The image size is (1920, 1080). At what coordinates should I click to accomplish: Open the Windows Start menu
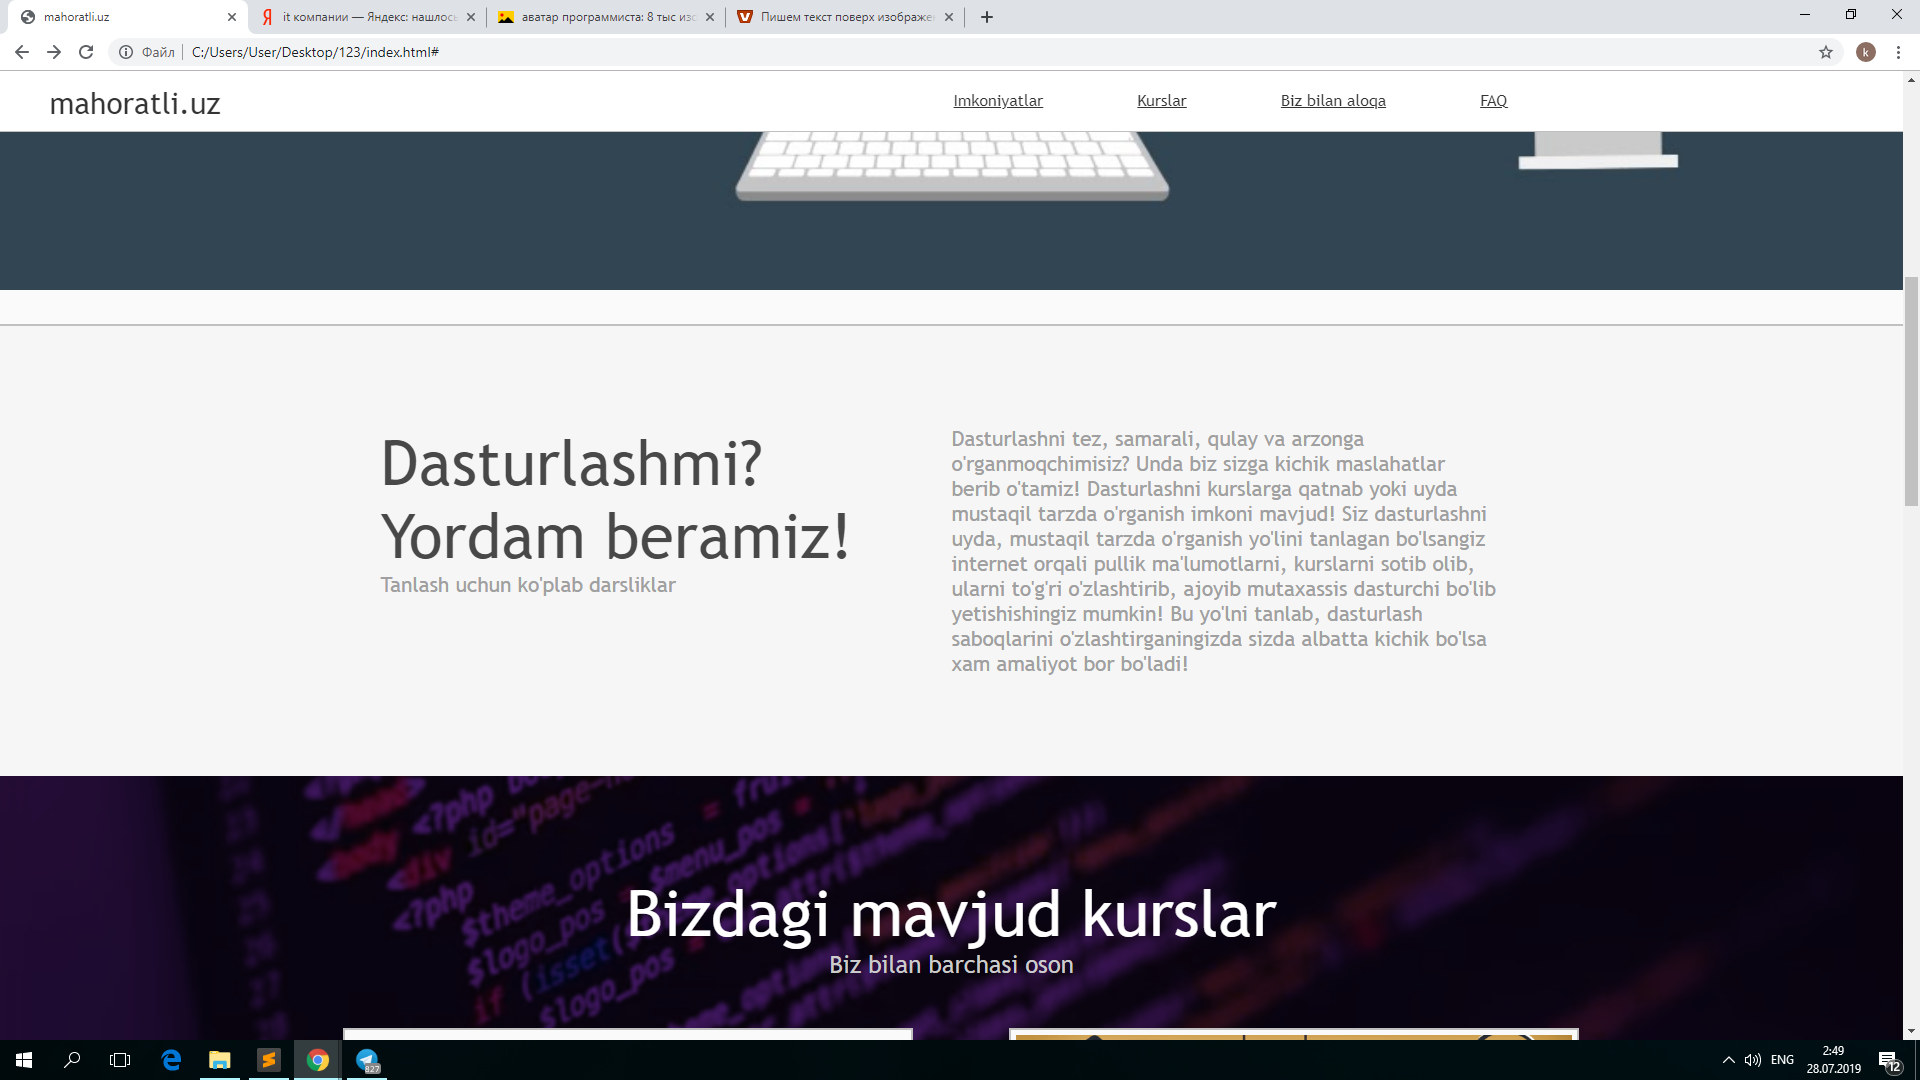tap(24, 1060)
